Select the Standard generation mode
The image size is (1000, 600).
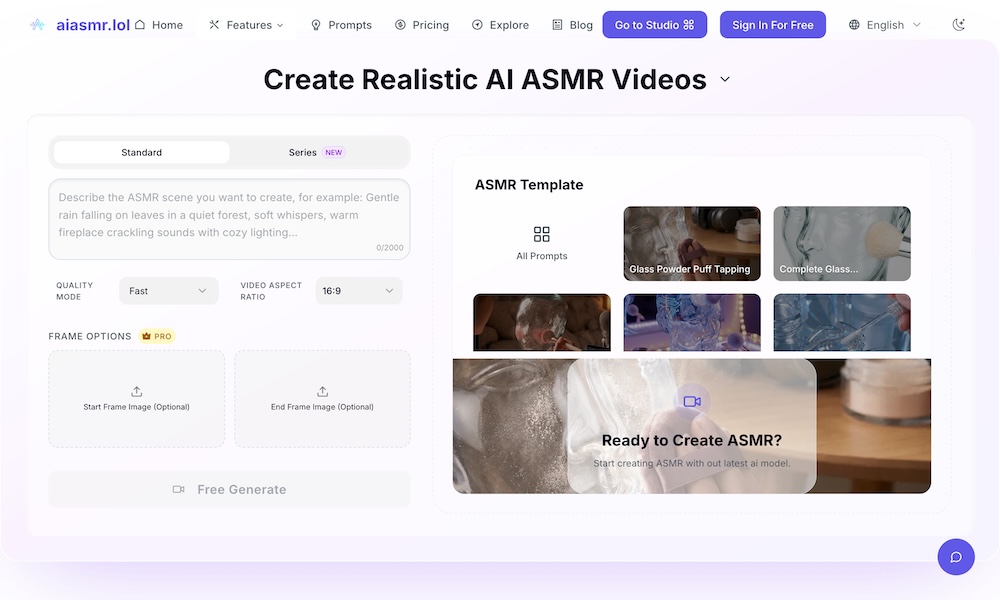coord(140,152)
